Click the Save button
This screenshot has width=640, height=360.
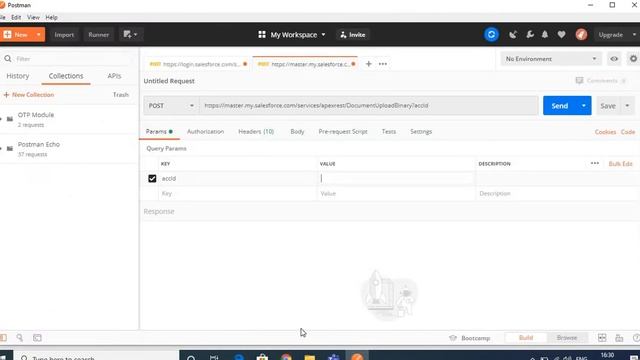[608, 106]
